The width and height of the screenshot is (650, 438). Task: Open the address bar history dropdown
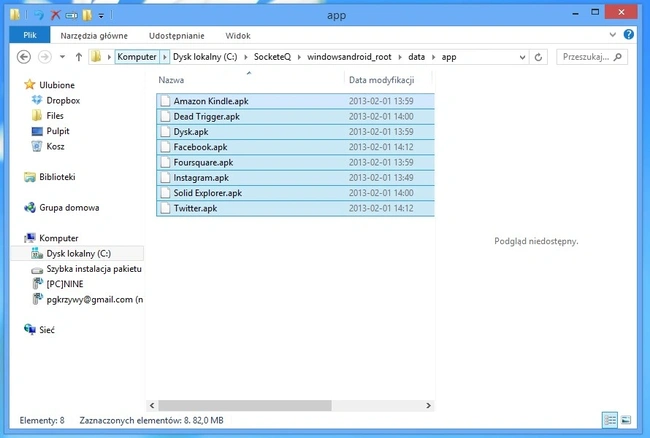coord(522,57)
